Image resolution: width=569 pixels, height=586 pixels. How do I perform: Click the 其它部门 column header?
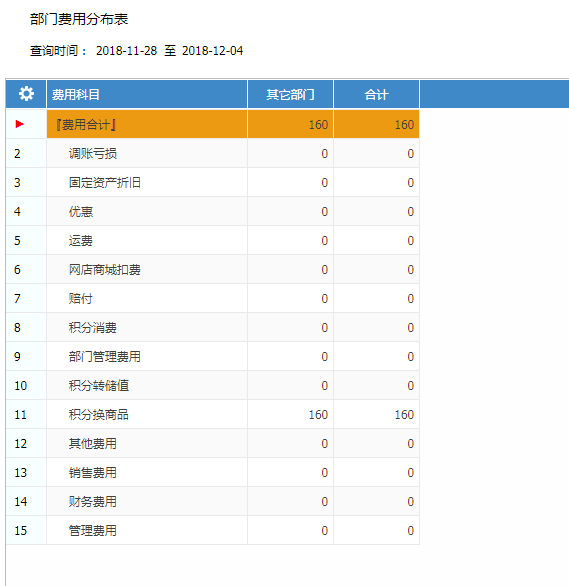tap(290, 94)
